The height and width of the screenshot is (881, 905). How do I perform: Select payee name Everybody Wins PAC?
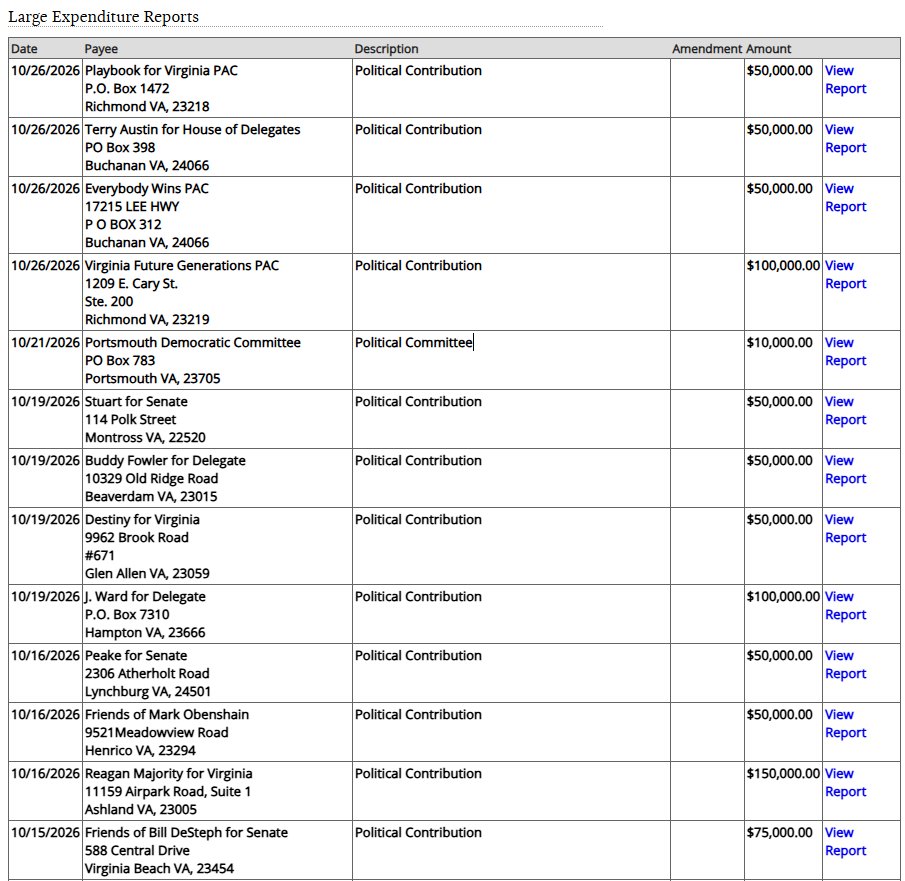(x=147, y=188)
